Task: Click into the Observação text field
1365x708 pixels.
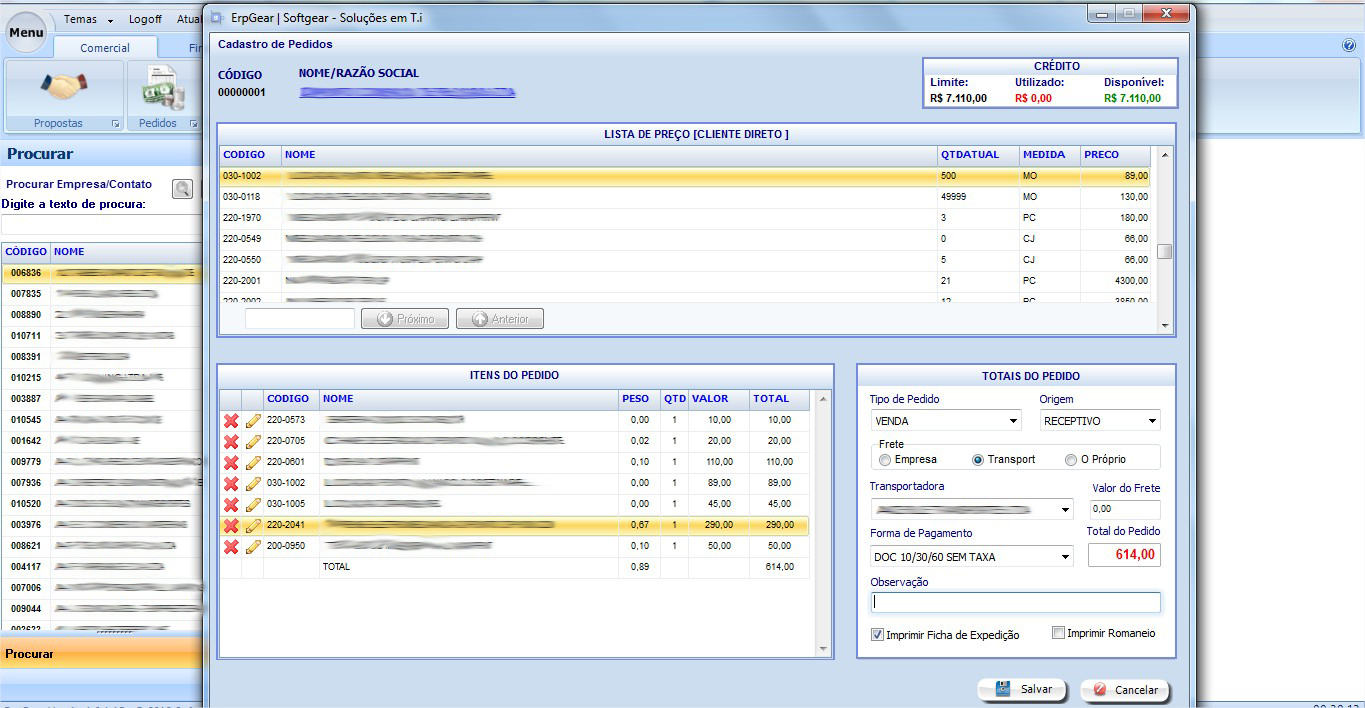Action: click(x=1015, y=602)
